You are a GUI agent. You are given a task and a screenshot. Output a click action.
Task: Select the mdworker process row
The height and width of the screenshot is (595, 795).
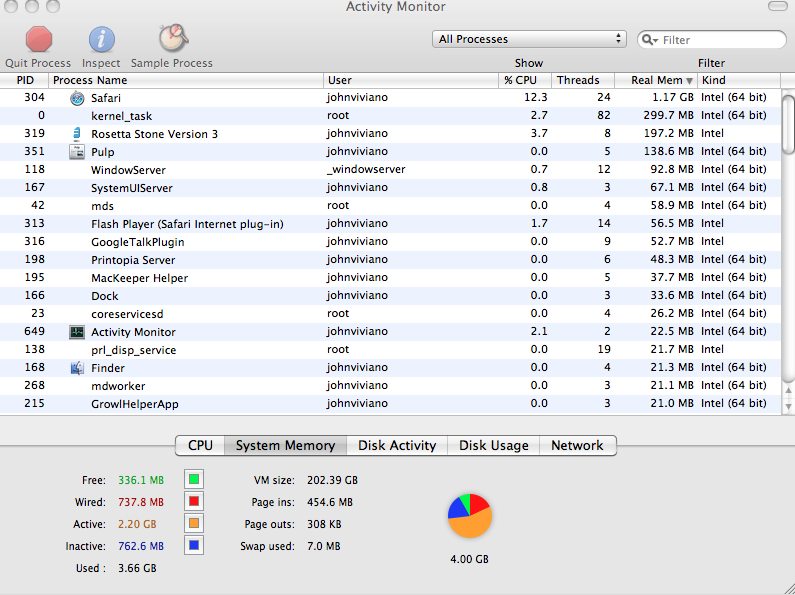390,386
